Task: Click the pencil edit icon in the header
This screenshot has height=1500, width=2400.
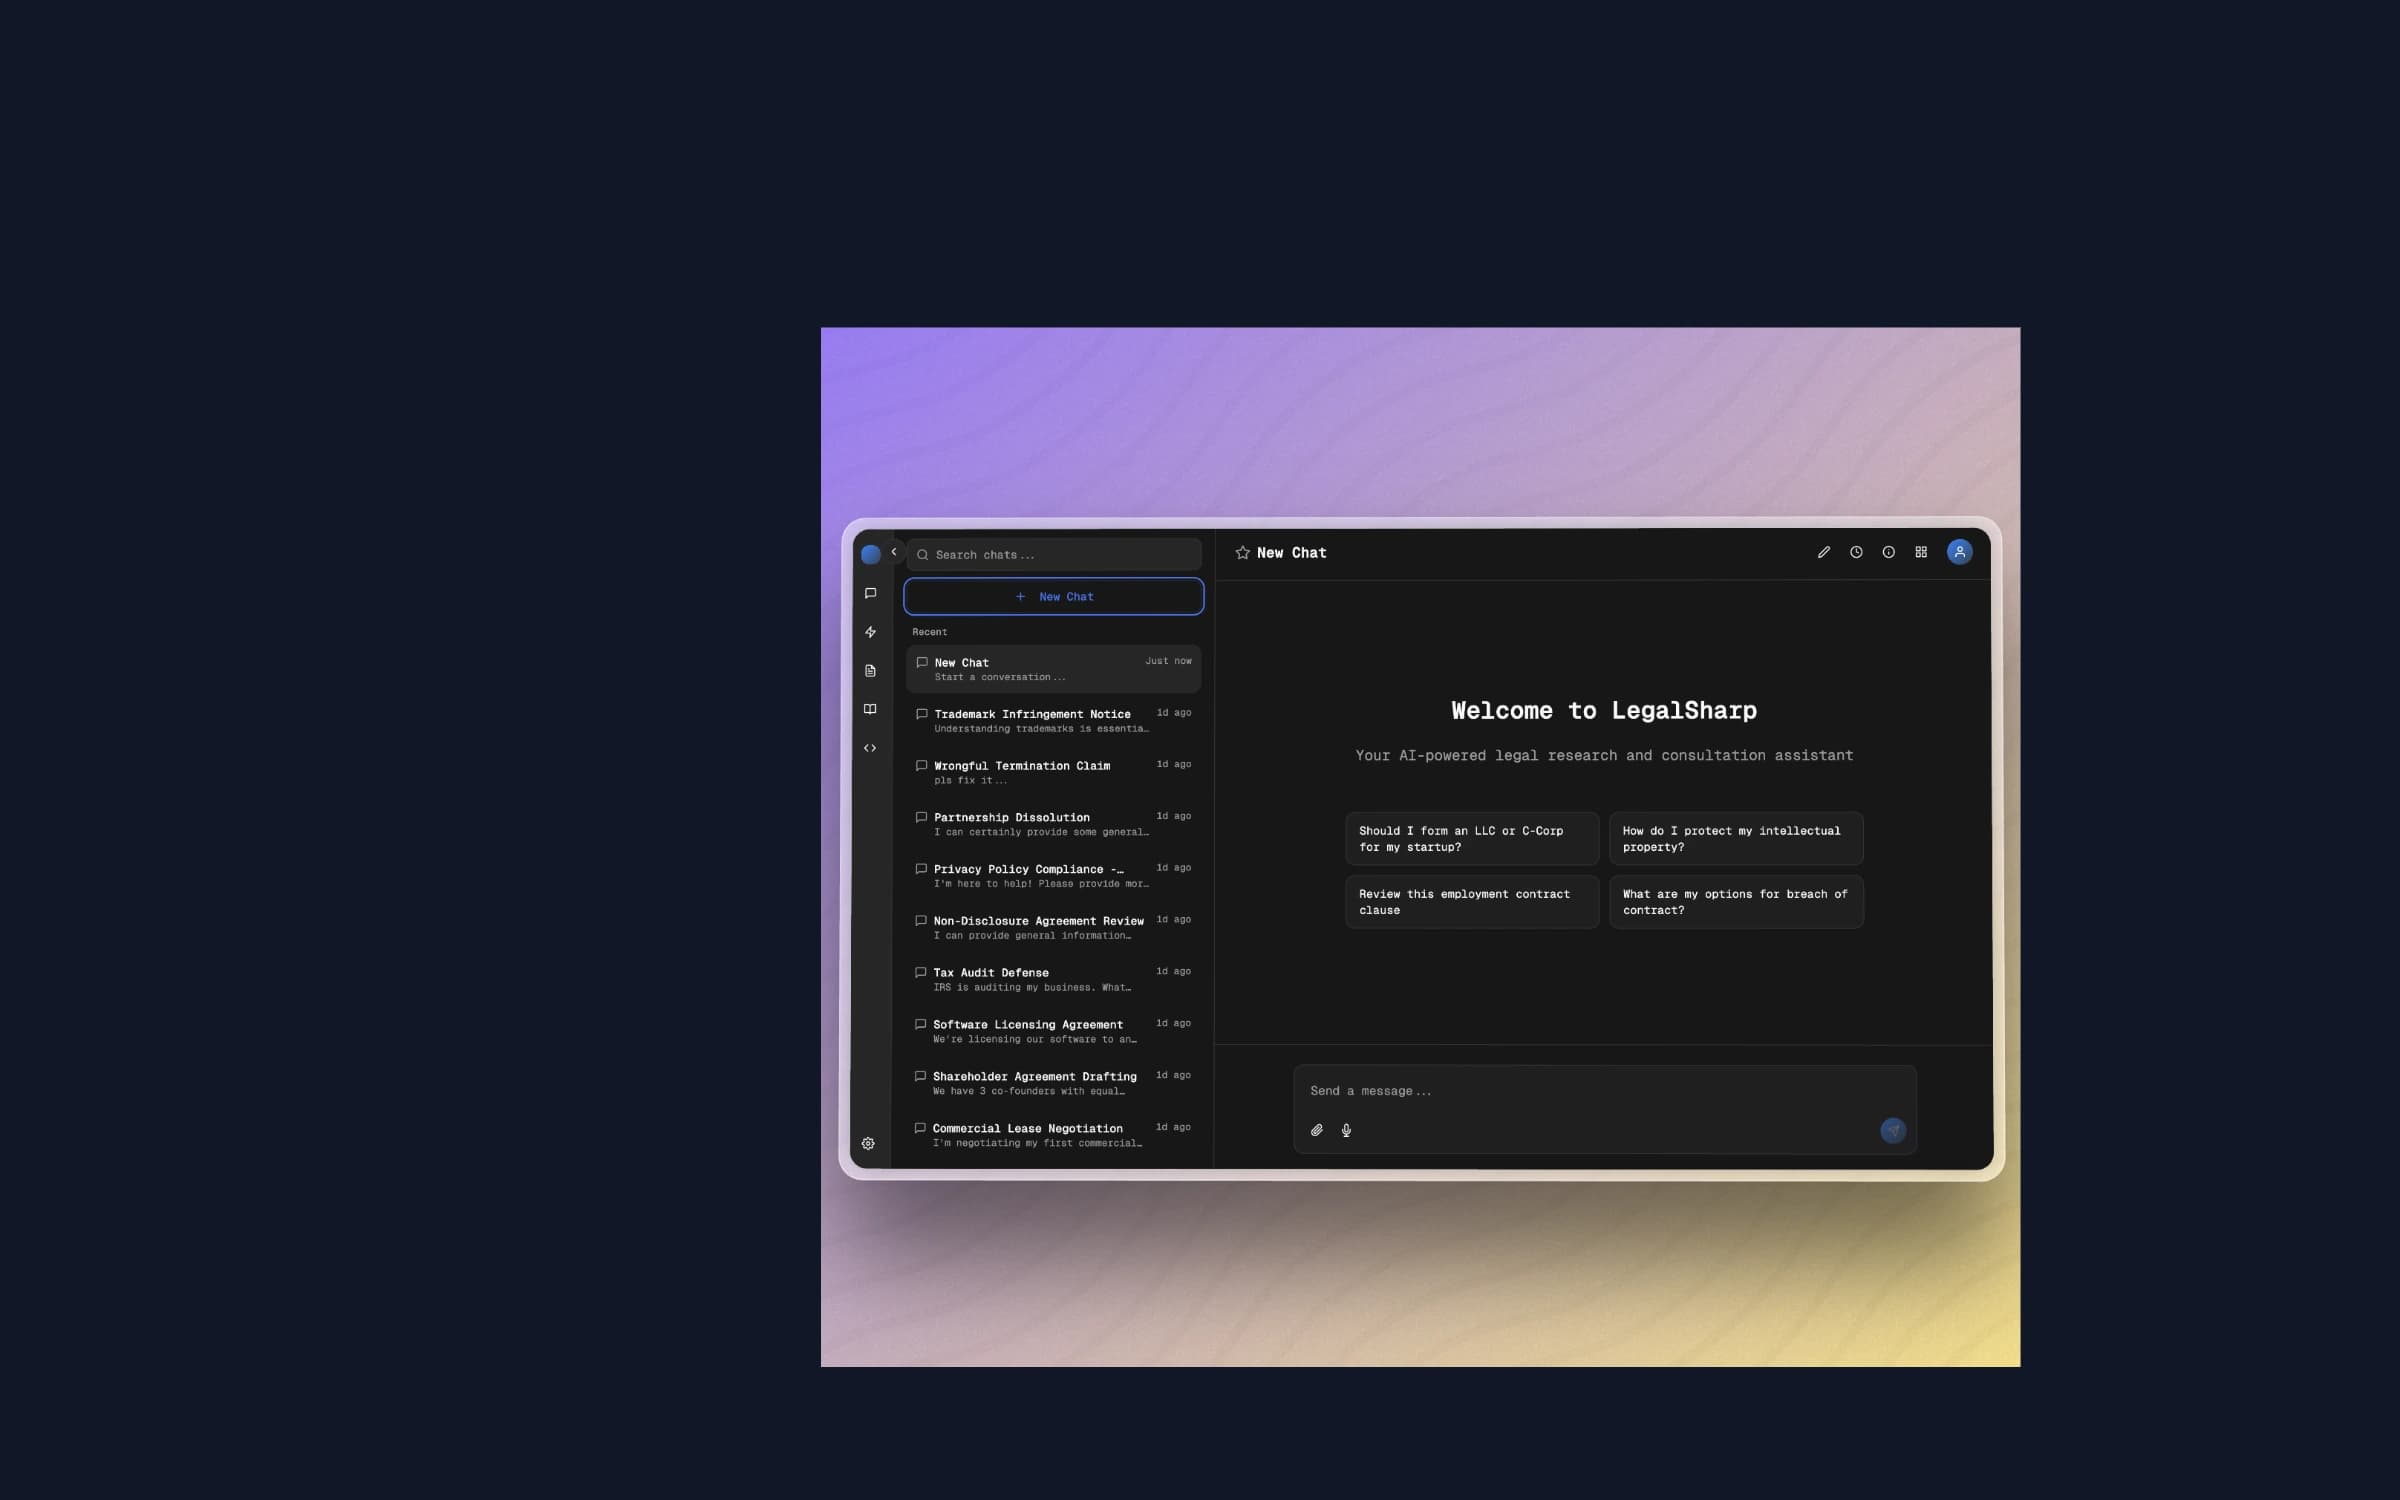Action: click(x=1824, y=552)
